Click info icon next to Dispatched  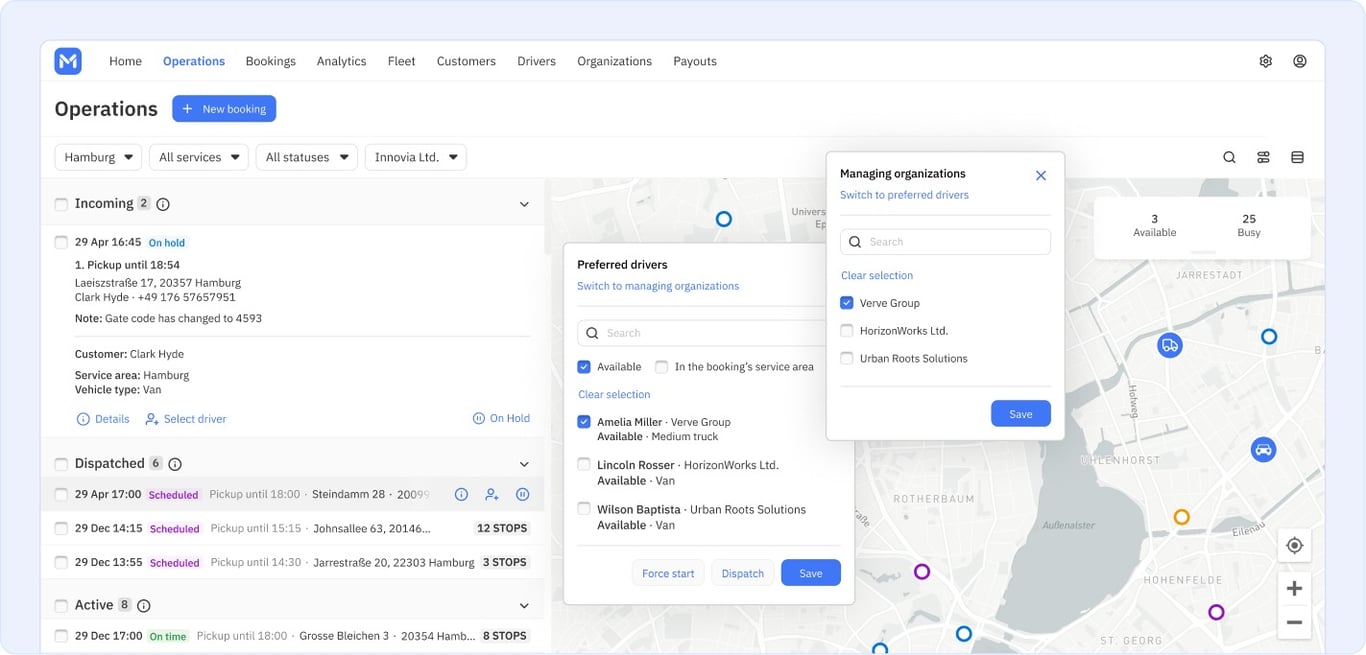click(175, 464)
